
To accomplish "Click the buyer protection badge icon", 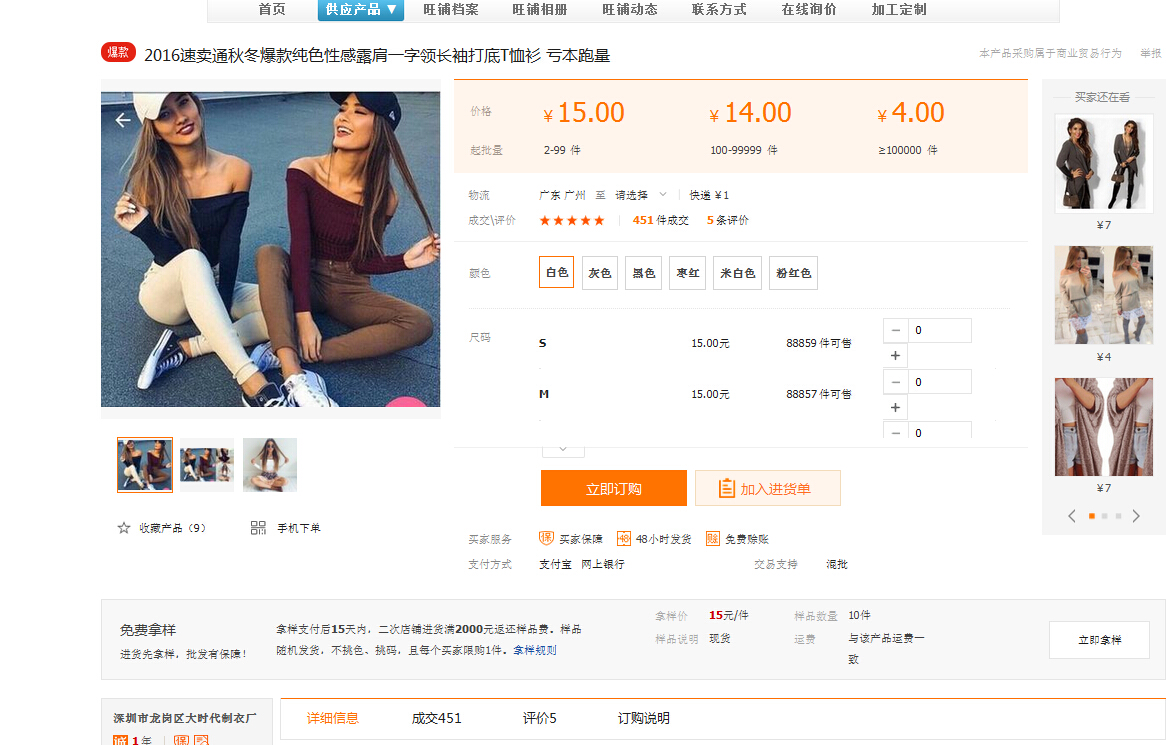I will point(546,539).
